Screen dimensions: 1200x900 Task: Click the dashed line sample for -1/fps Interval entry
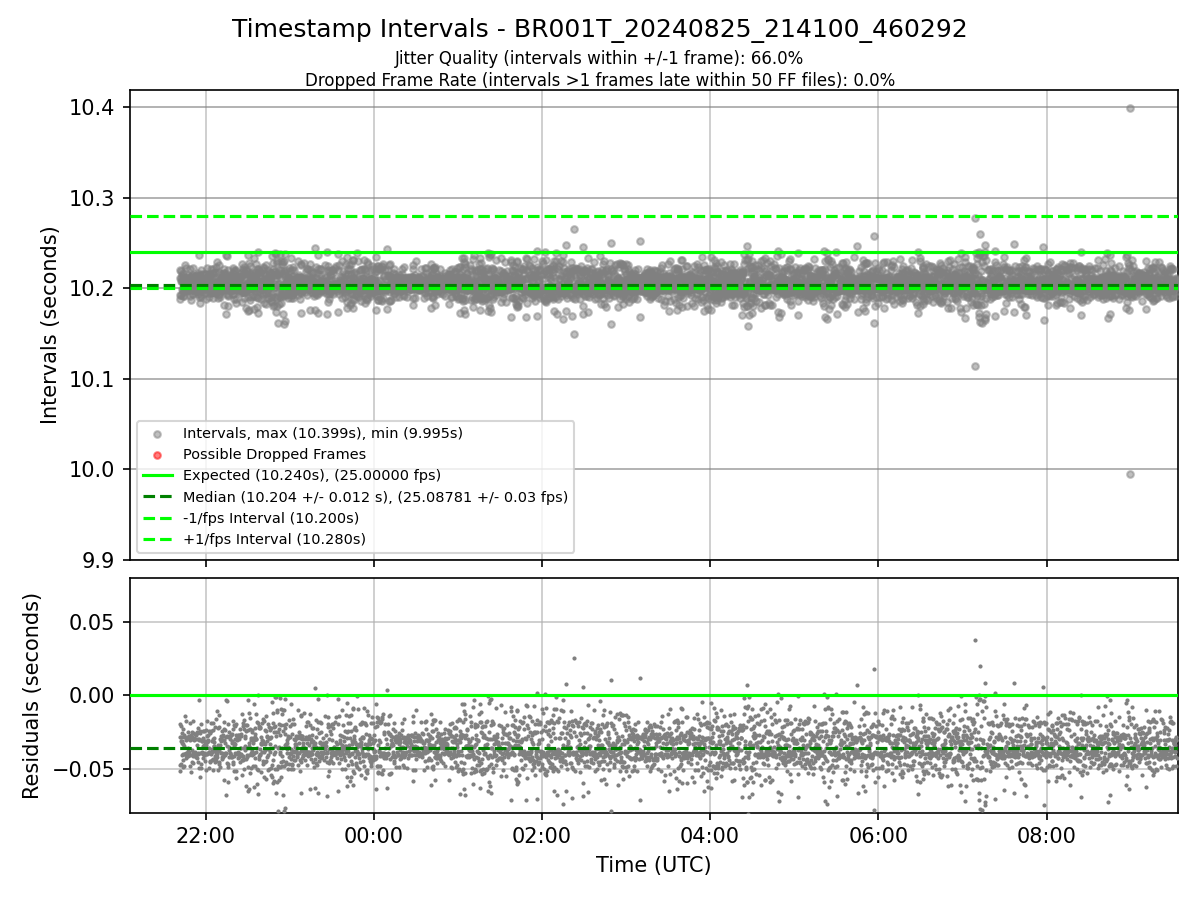coord(157,518)
